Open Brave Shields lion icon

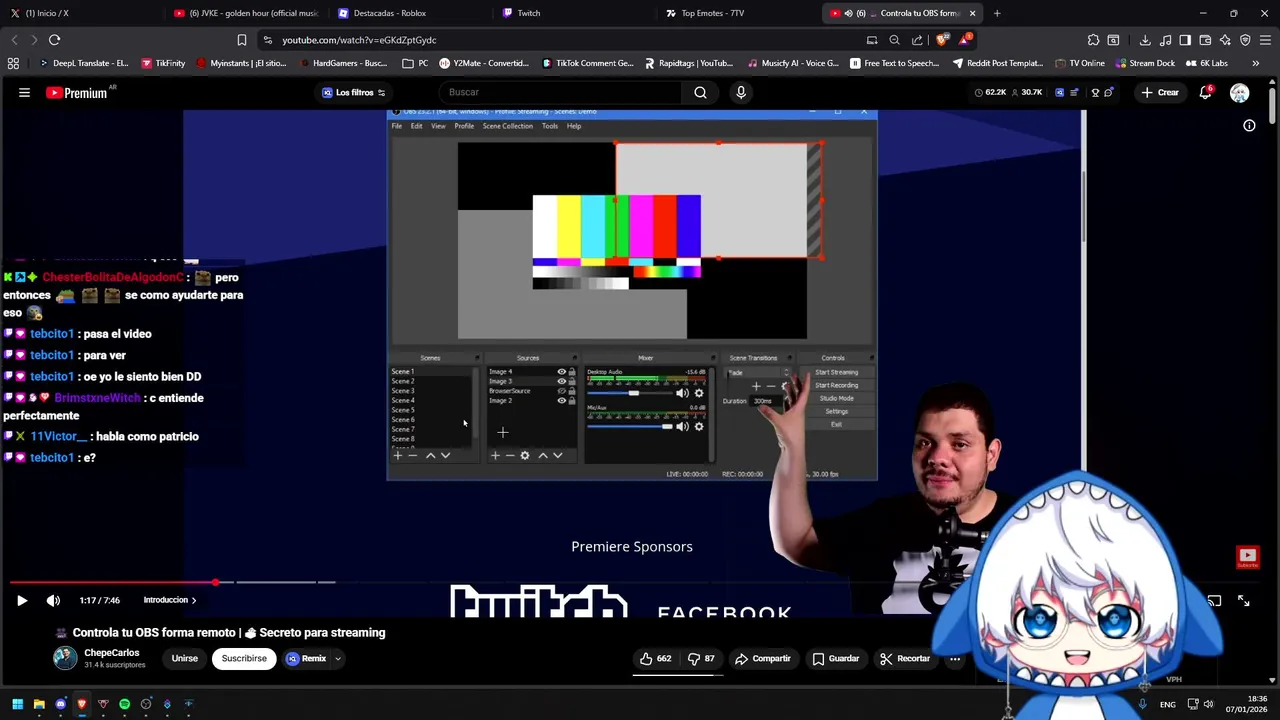(x=942, y=40)
